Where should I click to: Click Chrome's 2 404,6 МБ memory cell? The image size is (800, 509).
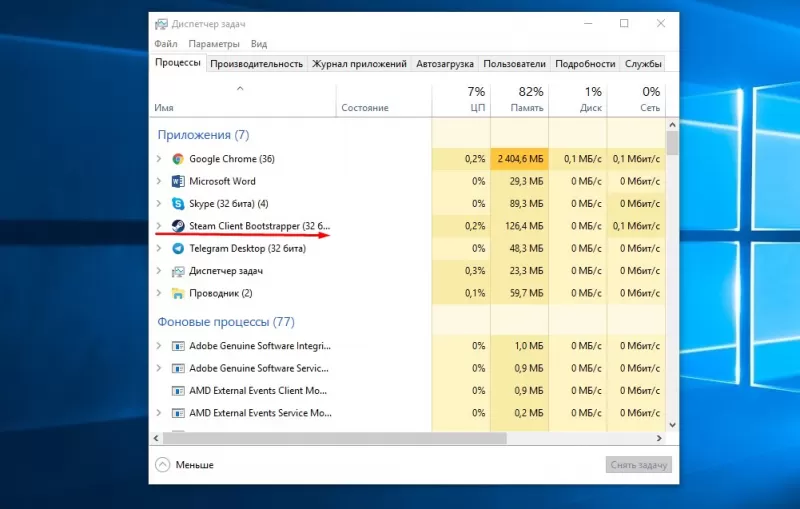pos(519,159)
